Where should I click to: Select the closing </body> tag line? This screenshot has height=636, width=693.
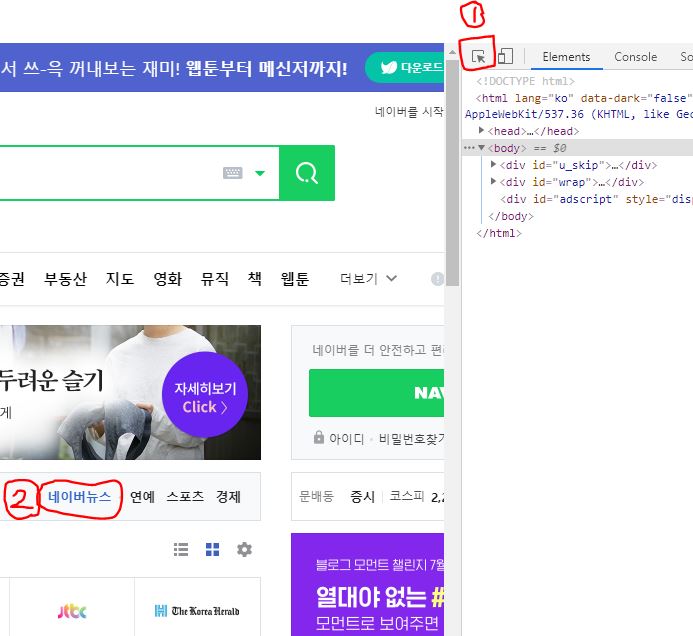(x=511, y=216)
